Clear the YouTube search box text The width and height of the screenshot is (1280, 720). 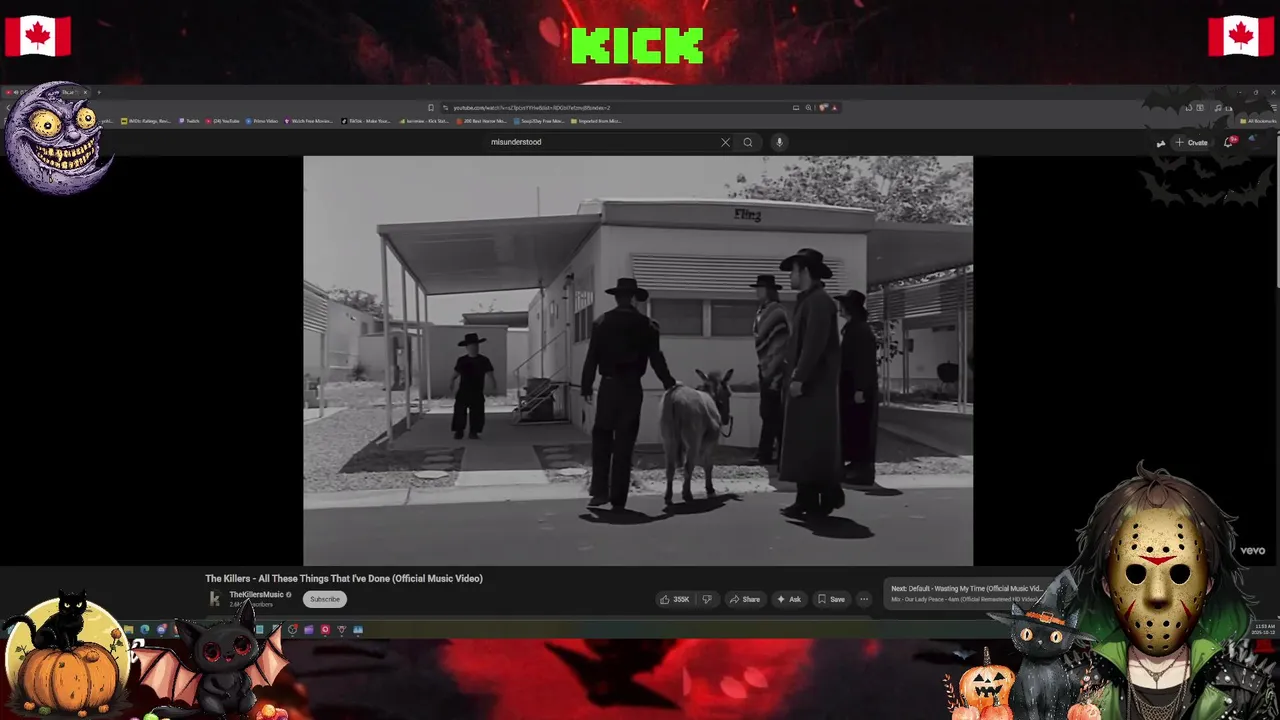(x=725, y=142)
